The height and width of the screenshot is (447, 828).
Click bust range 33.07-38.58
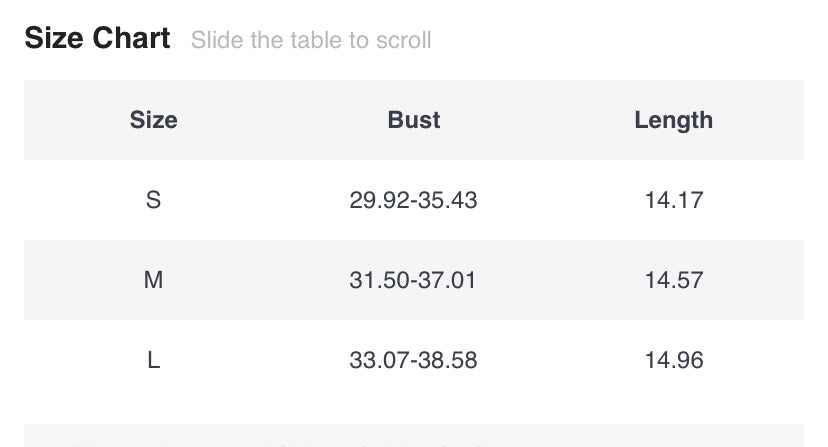pyautogui.click(x=413, y=360)
